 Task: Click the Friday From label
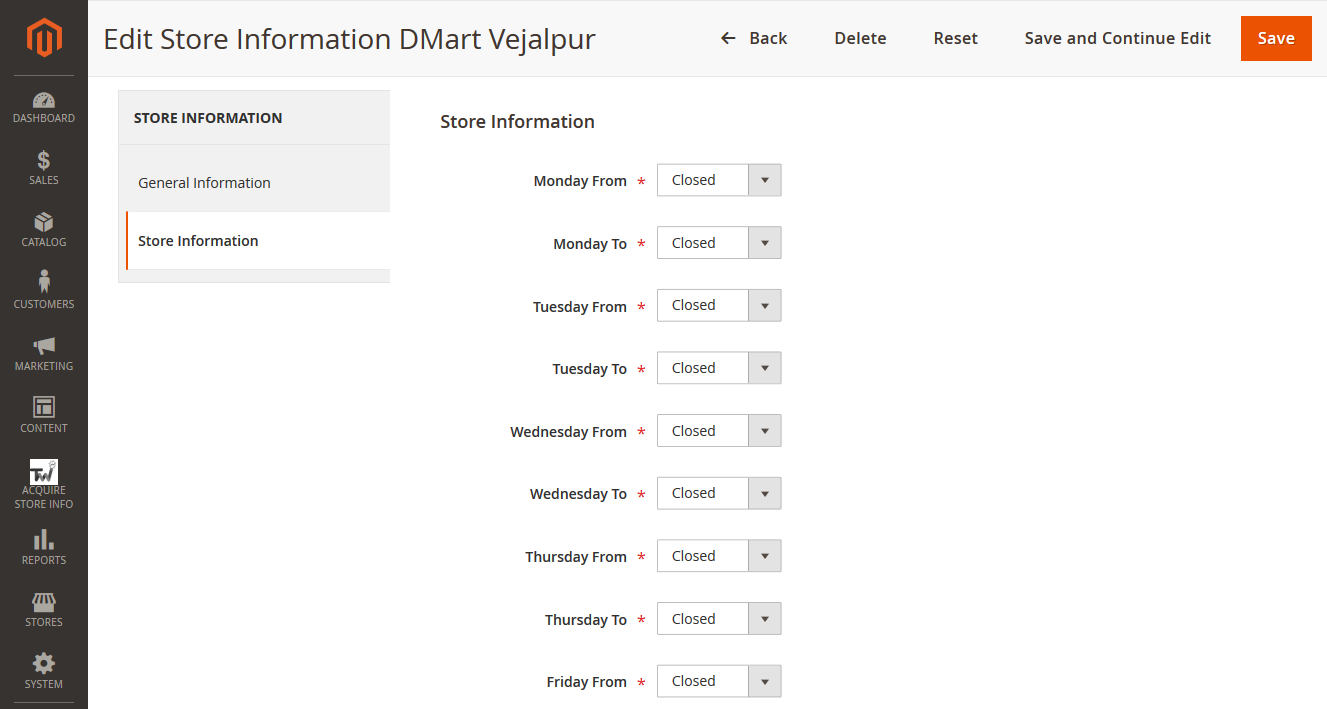pos(587,682)
